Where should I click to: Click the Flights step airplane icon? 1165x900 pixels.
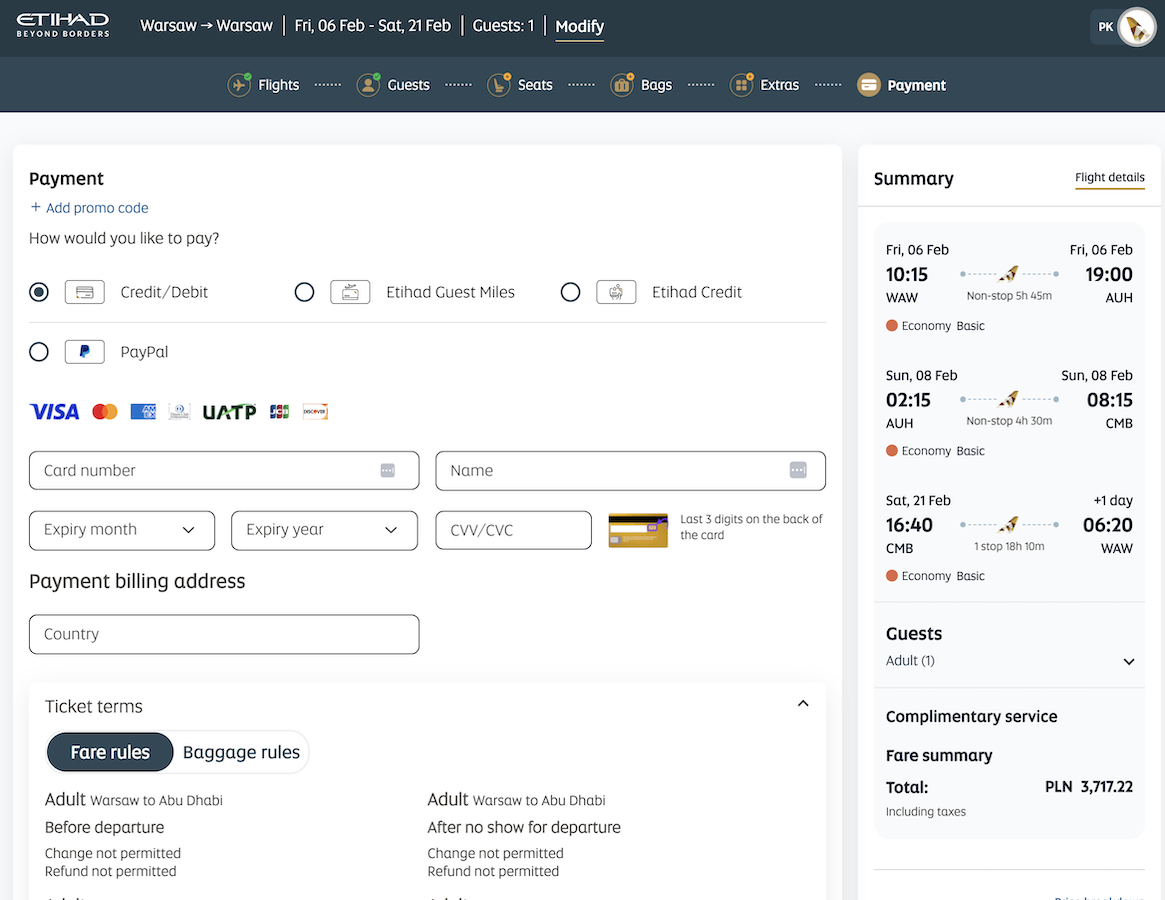(238, 85)
